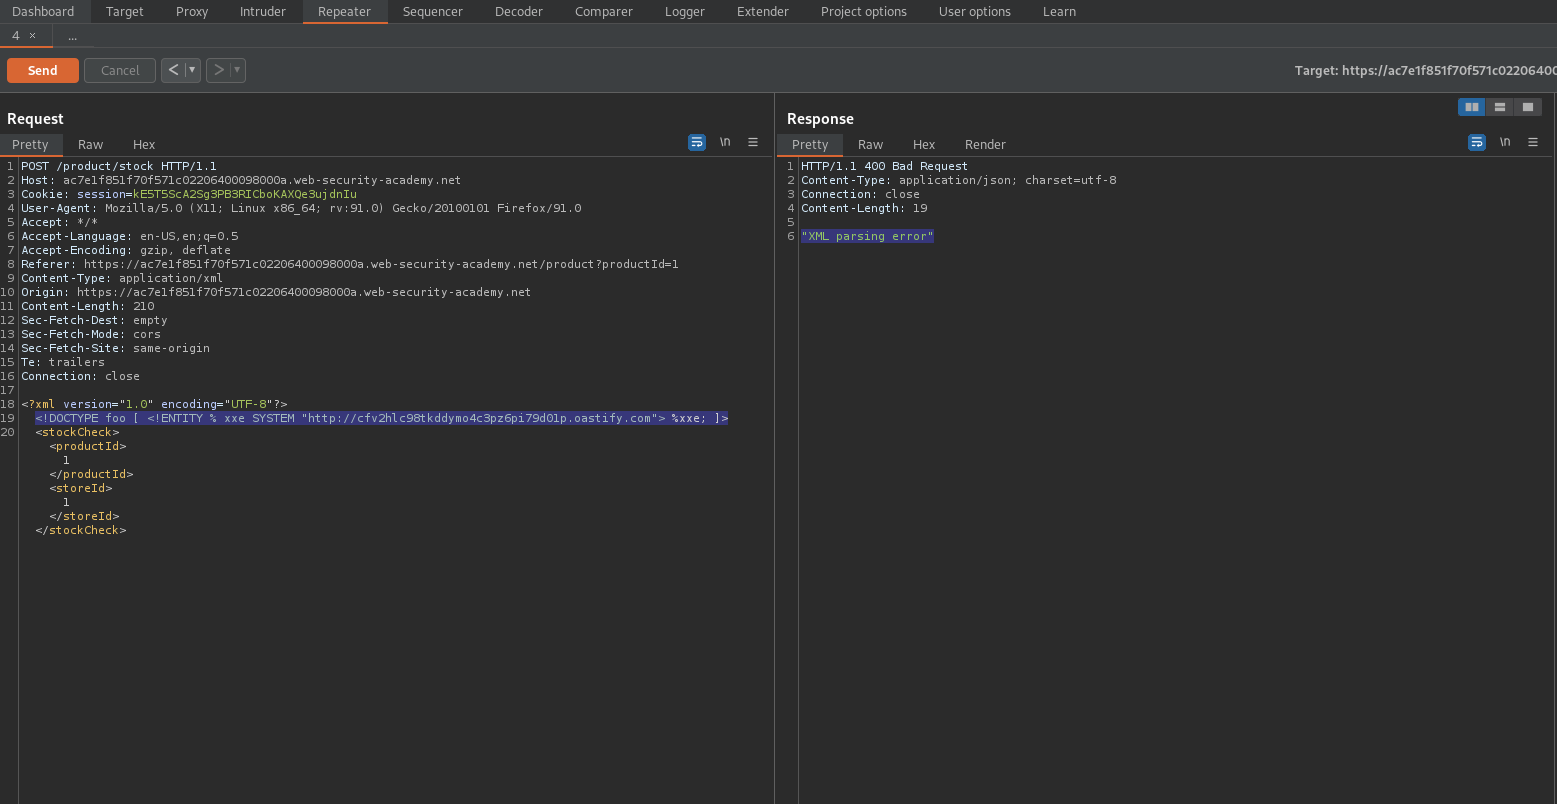Screen dimensions: 1557x804
Task: Click the <productId> opening tag
Action: 88,446
